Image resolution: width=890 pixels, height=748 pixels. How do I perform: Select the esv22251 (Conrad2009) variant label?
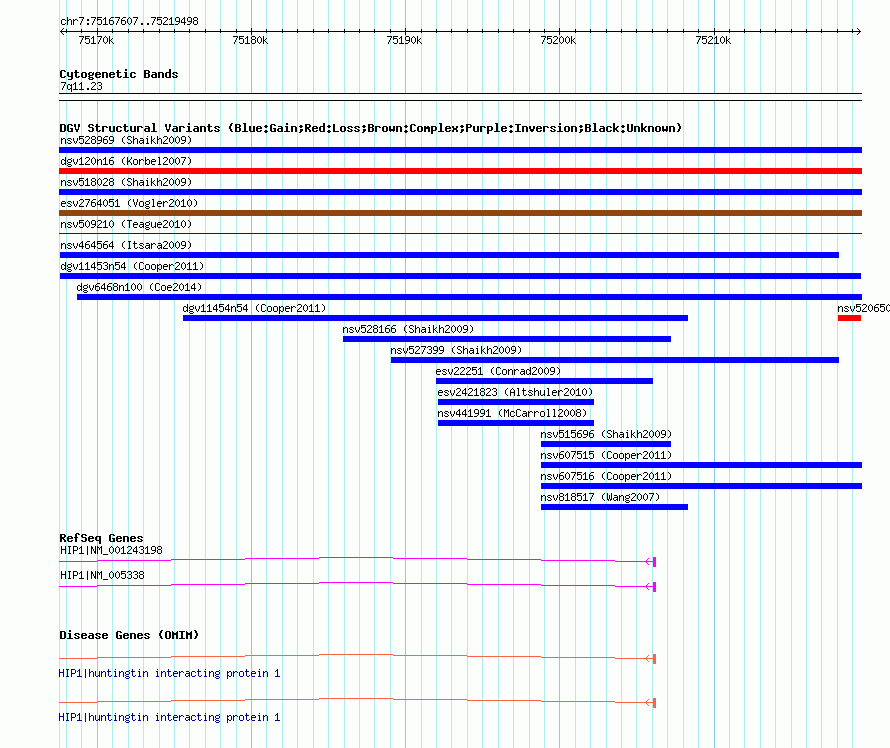(x=498, y=371)
